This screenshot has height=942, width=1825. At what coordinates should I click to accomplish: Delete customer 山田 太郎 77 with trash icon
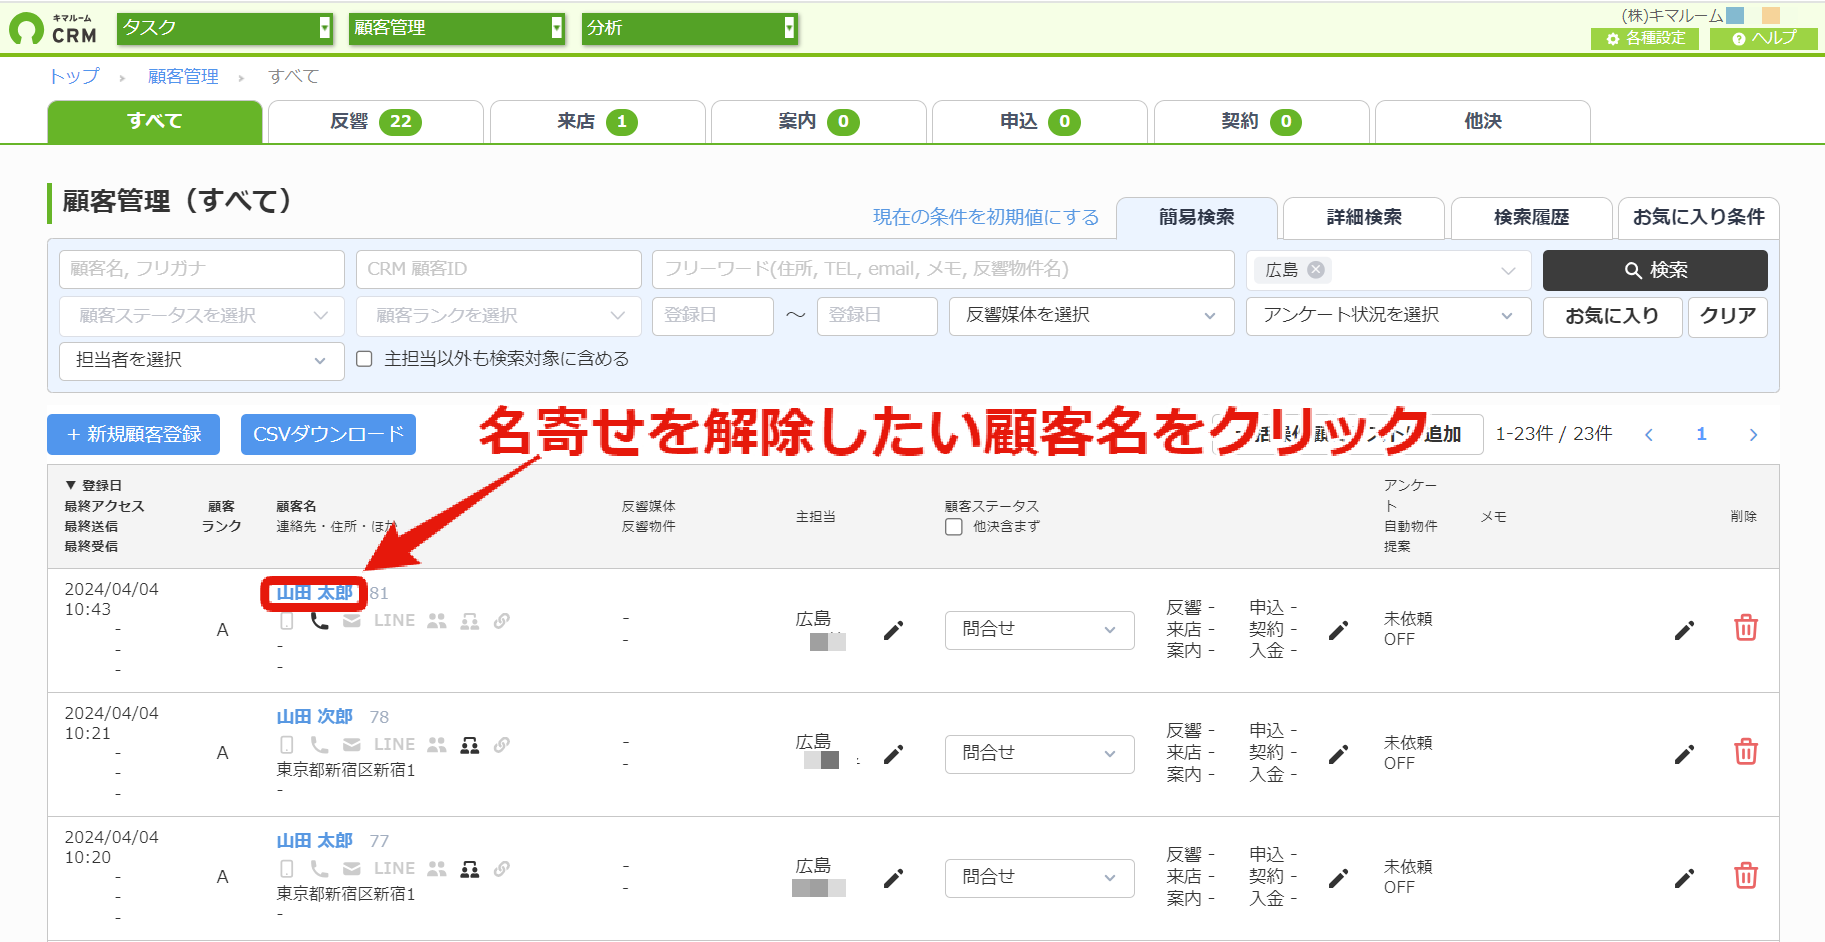click(1746, 876)
